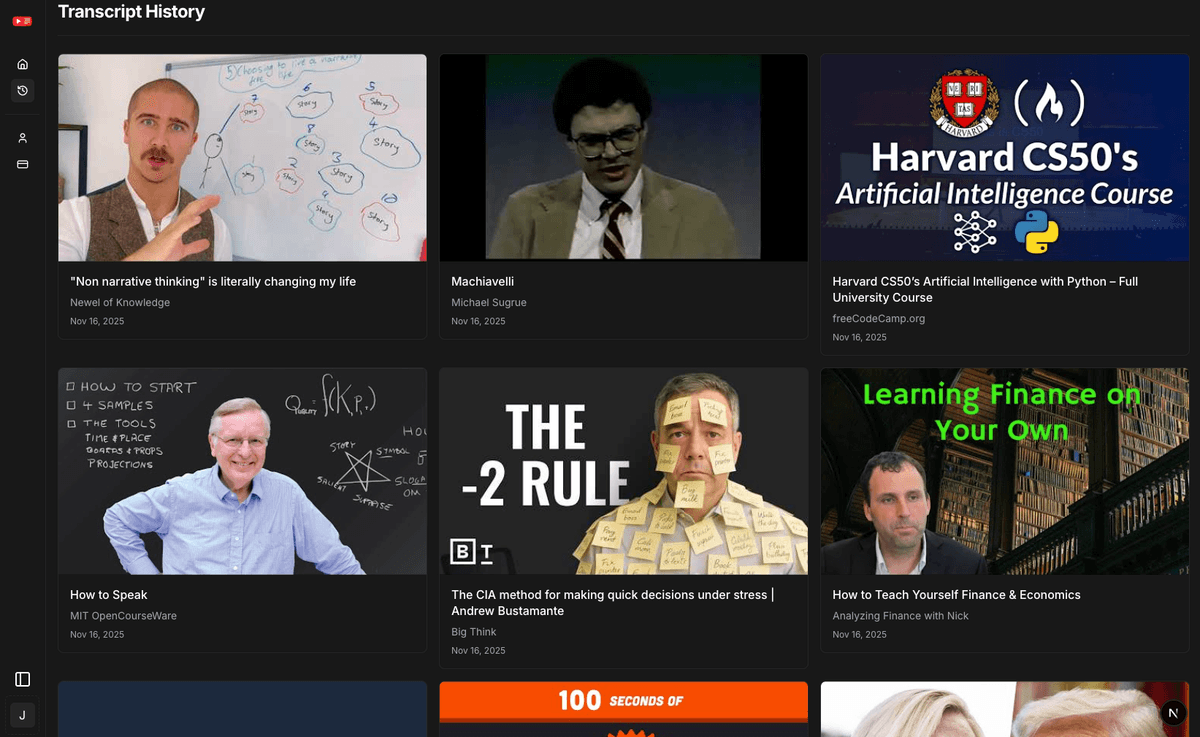Open the Machiavelli lecture thumbnail
This screenshot has height=737, width=1200.
click(624, 158)
